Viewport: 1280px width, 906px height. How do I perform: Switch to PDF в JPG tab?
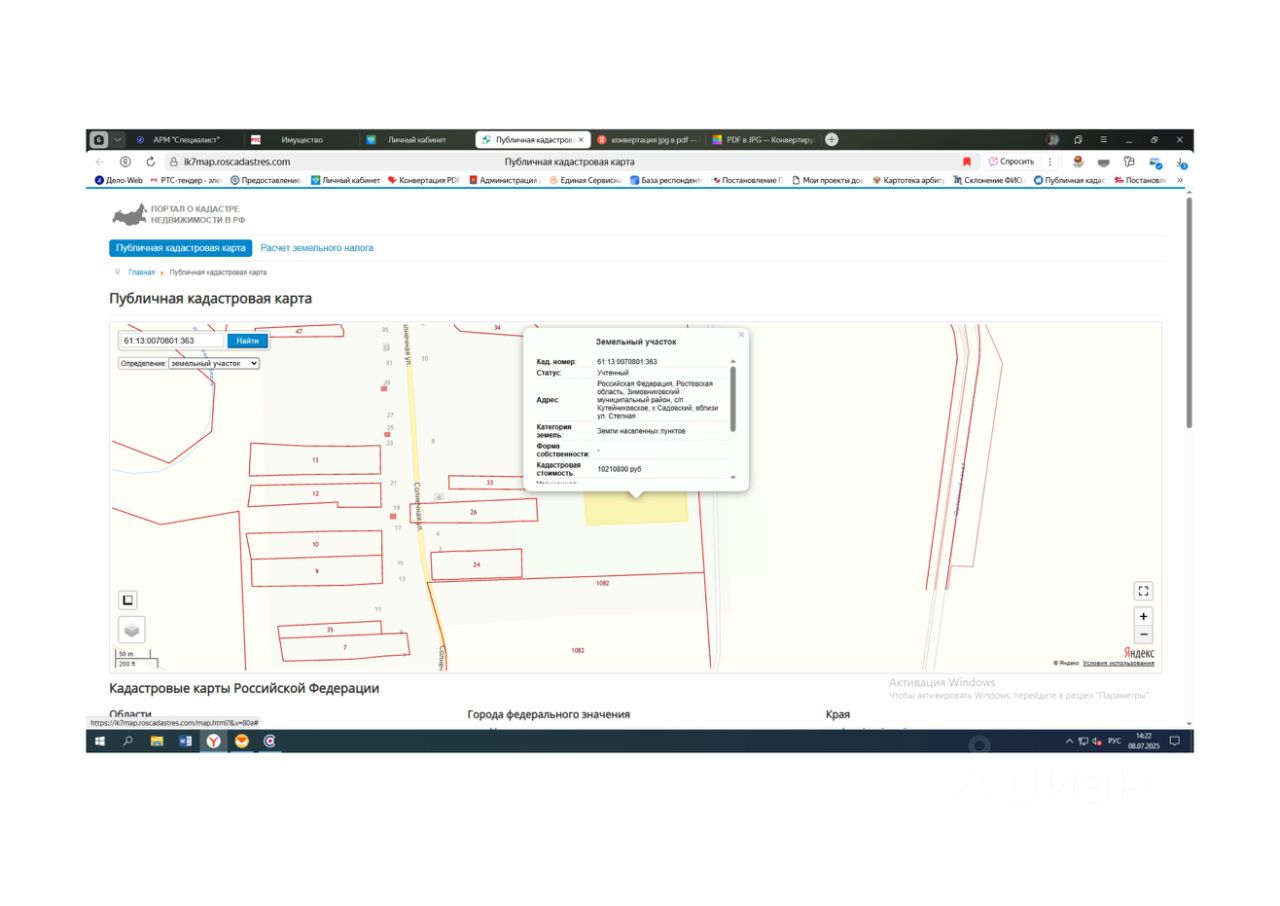pyautogui.click(x=764, y=140)
